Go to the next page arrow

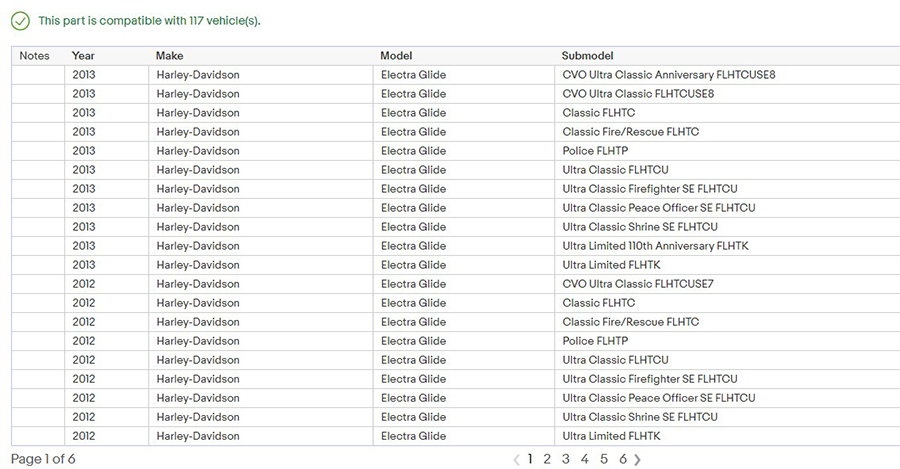pyautogui.click(x=637, y=459)
